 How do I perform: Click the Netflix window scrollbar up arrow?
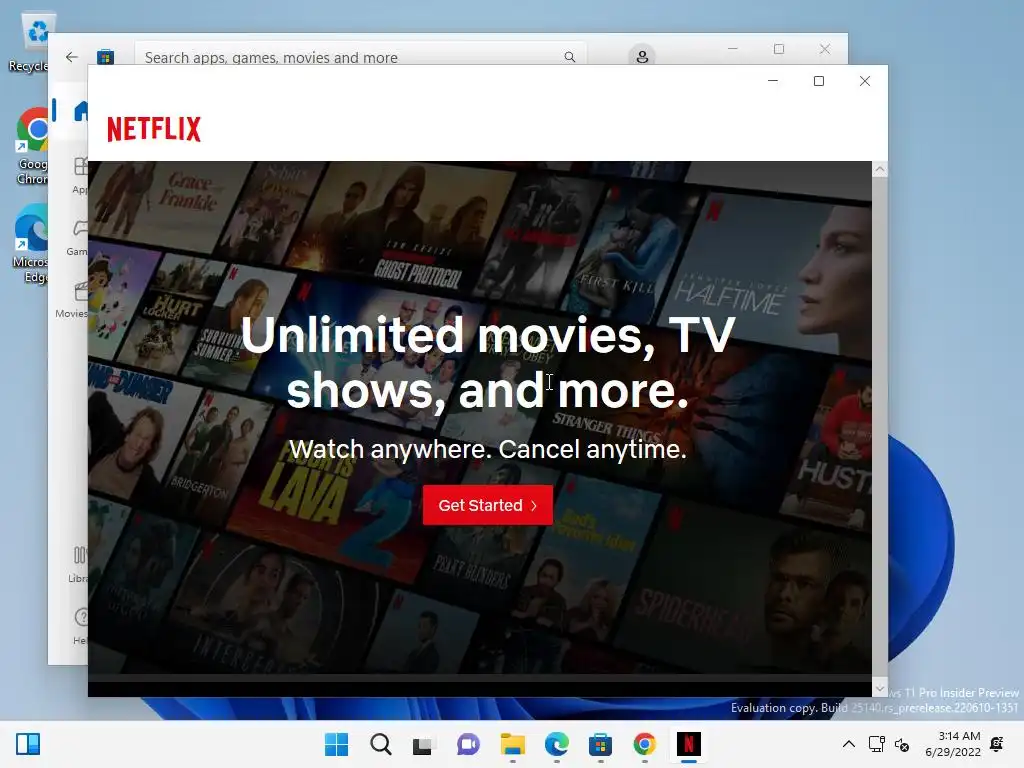tap(880, 170)
